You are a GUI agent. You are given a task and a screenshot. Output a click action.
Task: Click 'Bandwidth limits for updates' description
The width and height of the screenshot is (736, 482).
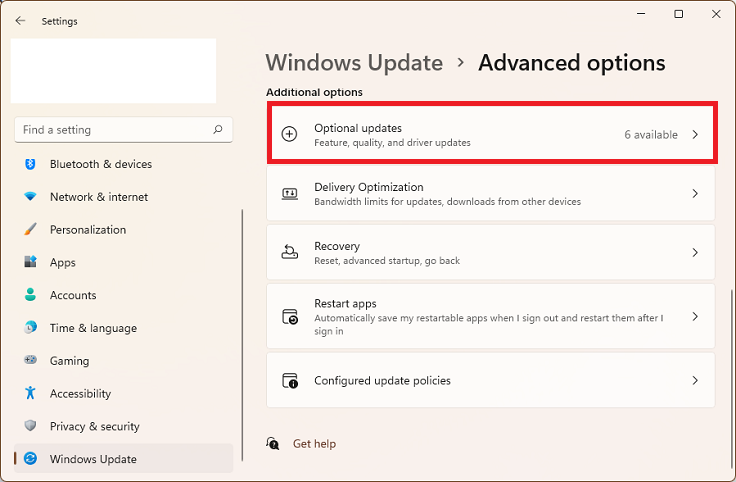tap(447, 202)
